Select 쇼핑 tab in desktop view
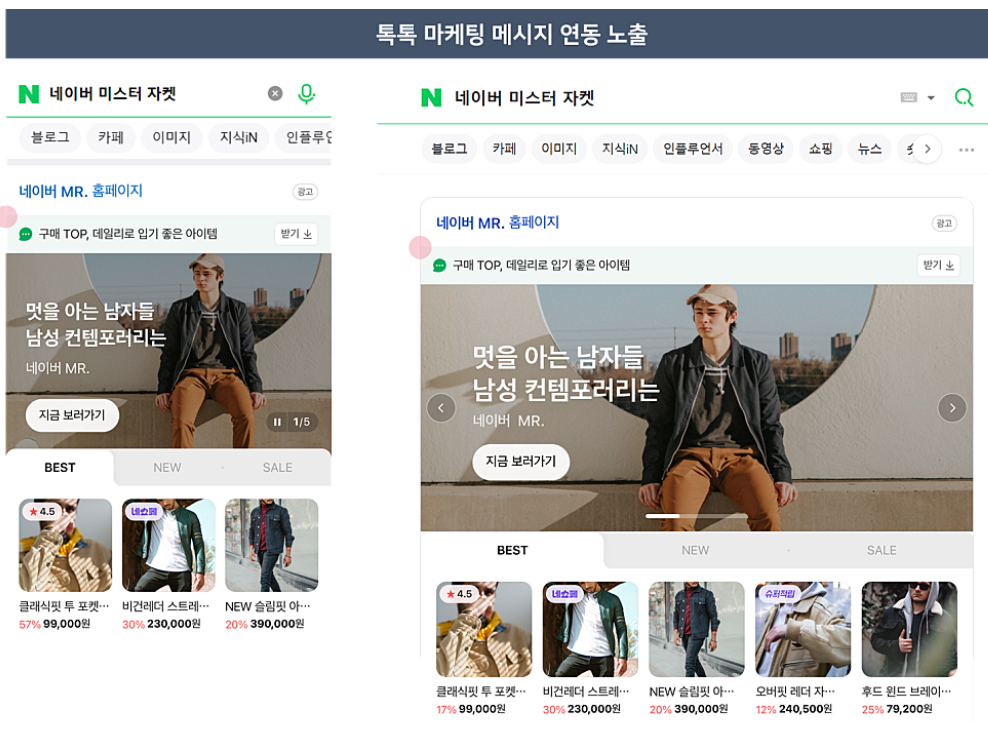This screenshot has height=731, width=988. 820,149
